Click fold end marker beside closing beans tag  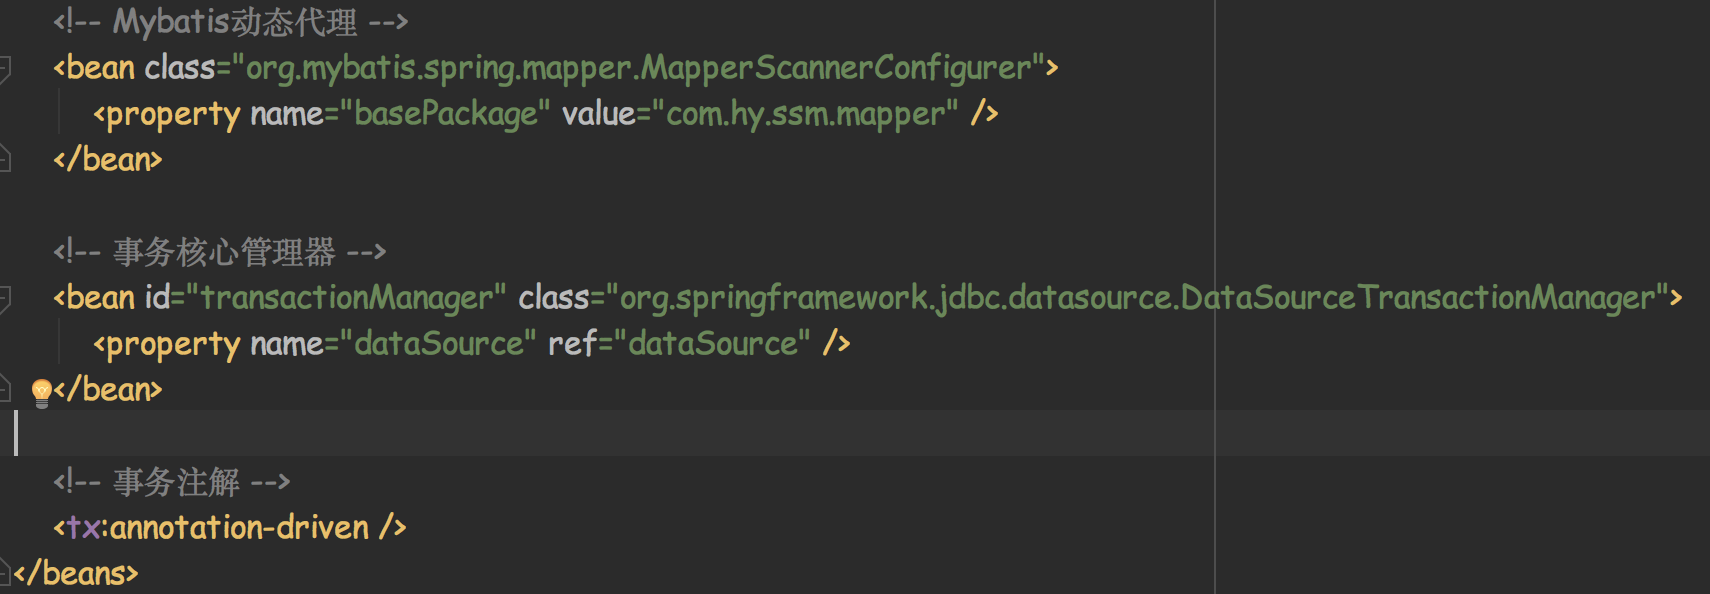(x=5, y=573)
